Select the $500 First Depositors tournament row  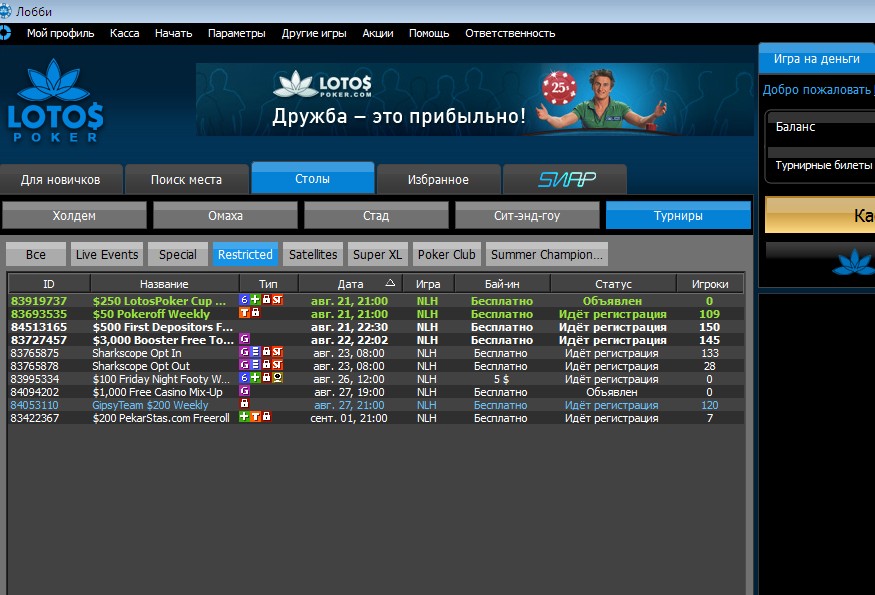[376, 327]
